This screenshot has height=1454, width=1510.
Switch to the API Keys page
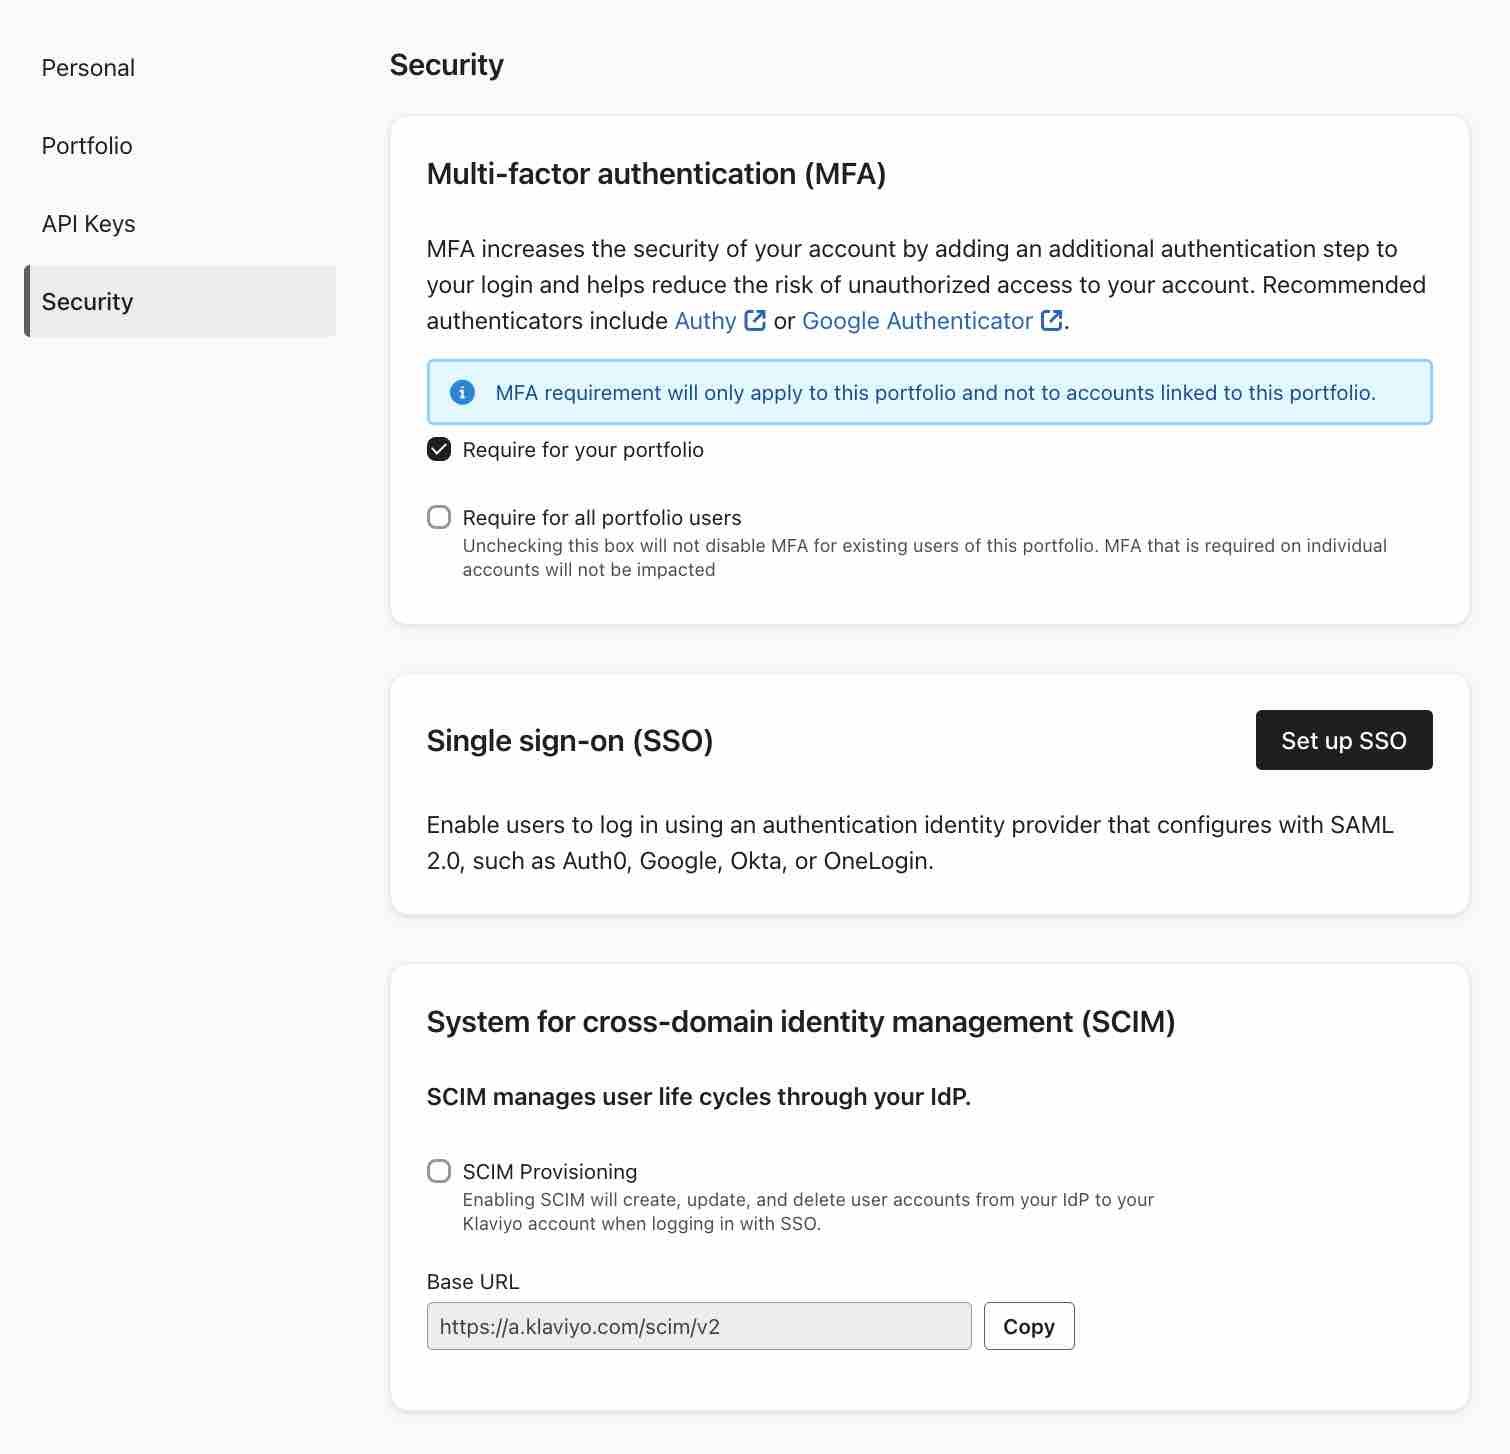coord(88,223)
